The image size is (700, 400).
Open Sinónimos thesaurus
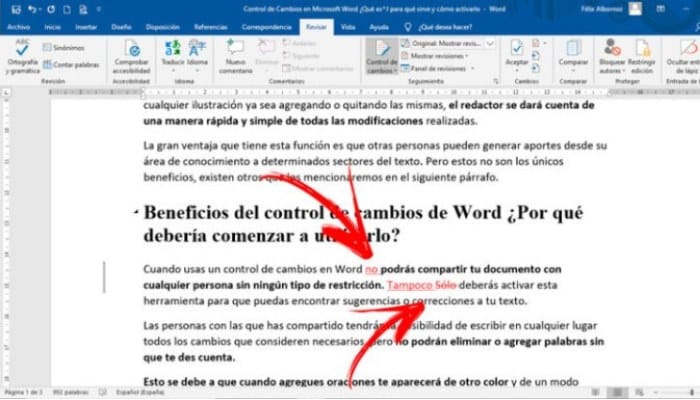(63, 47)
